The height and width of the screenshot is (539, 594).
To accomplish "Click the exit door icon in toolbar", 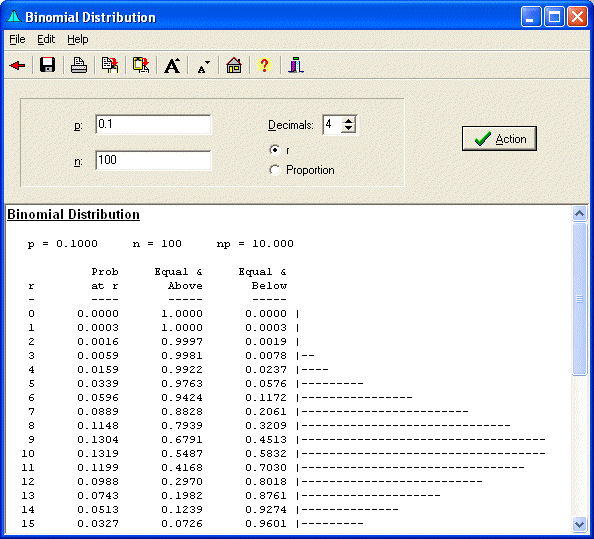I will [x=296, y=65].
